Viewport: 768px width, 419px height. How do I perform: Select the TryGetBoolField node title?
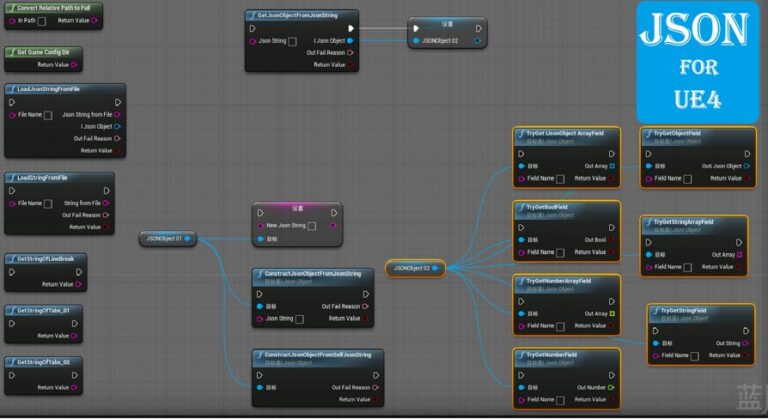(x=547, y=207)
